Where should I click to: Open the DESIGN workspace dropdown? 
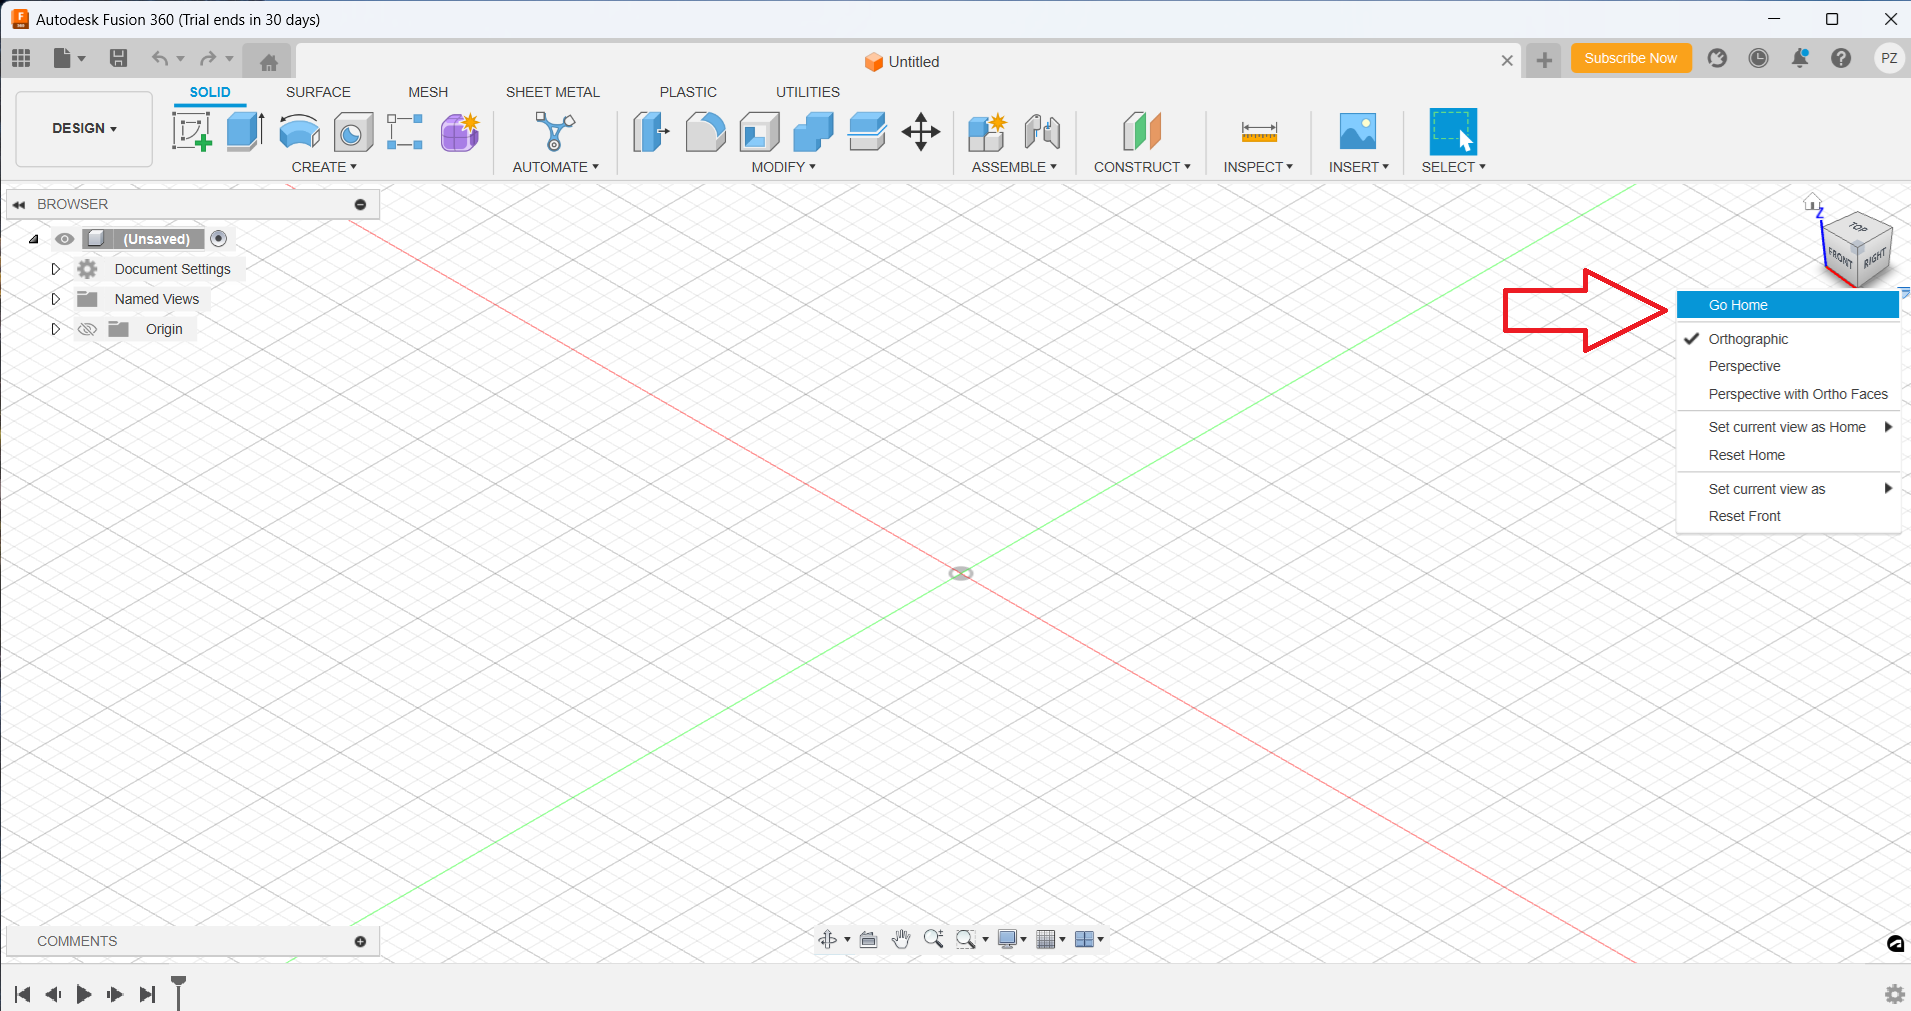click(x=85, y=129)
